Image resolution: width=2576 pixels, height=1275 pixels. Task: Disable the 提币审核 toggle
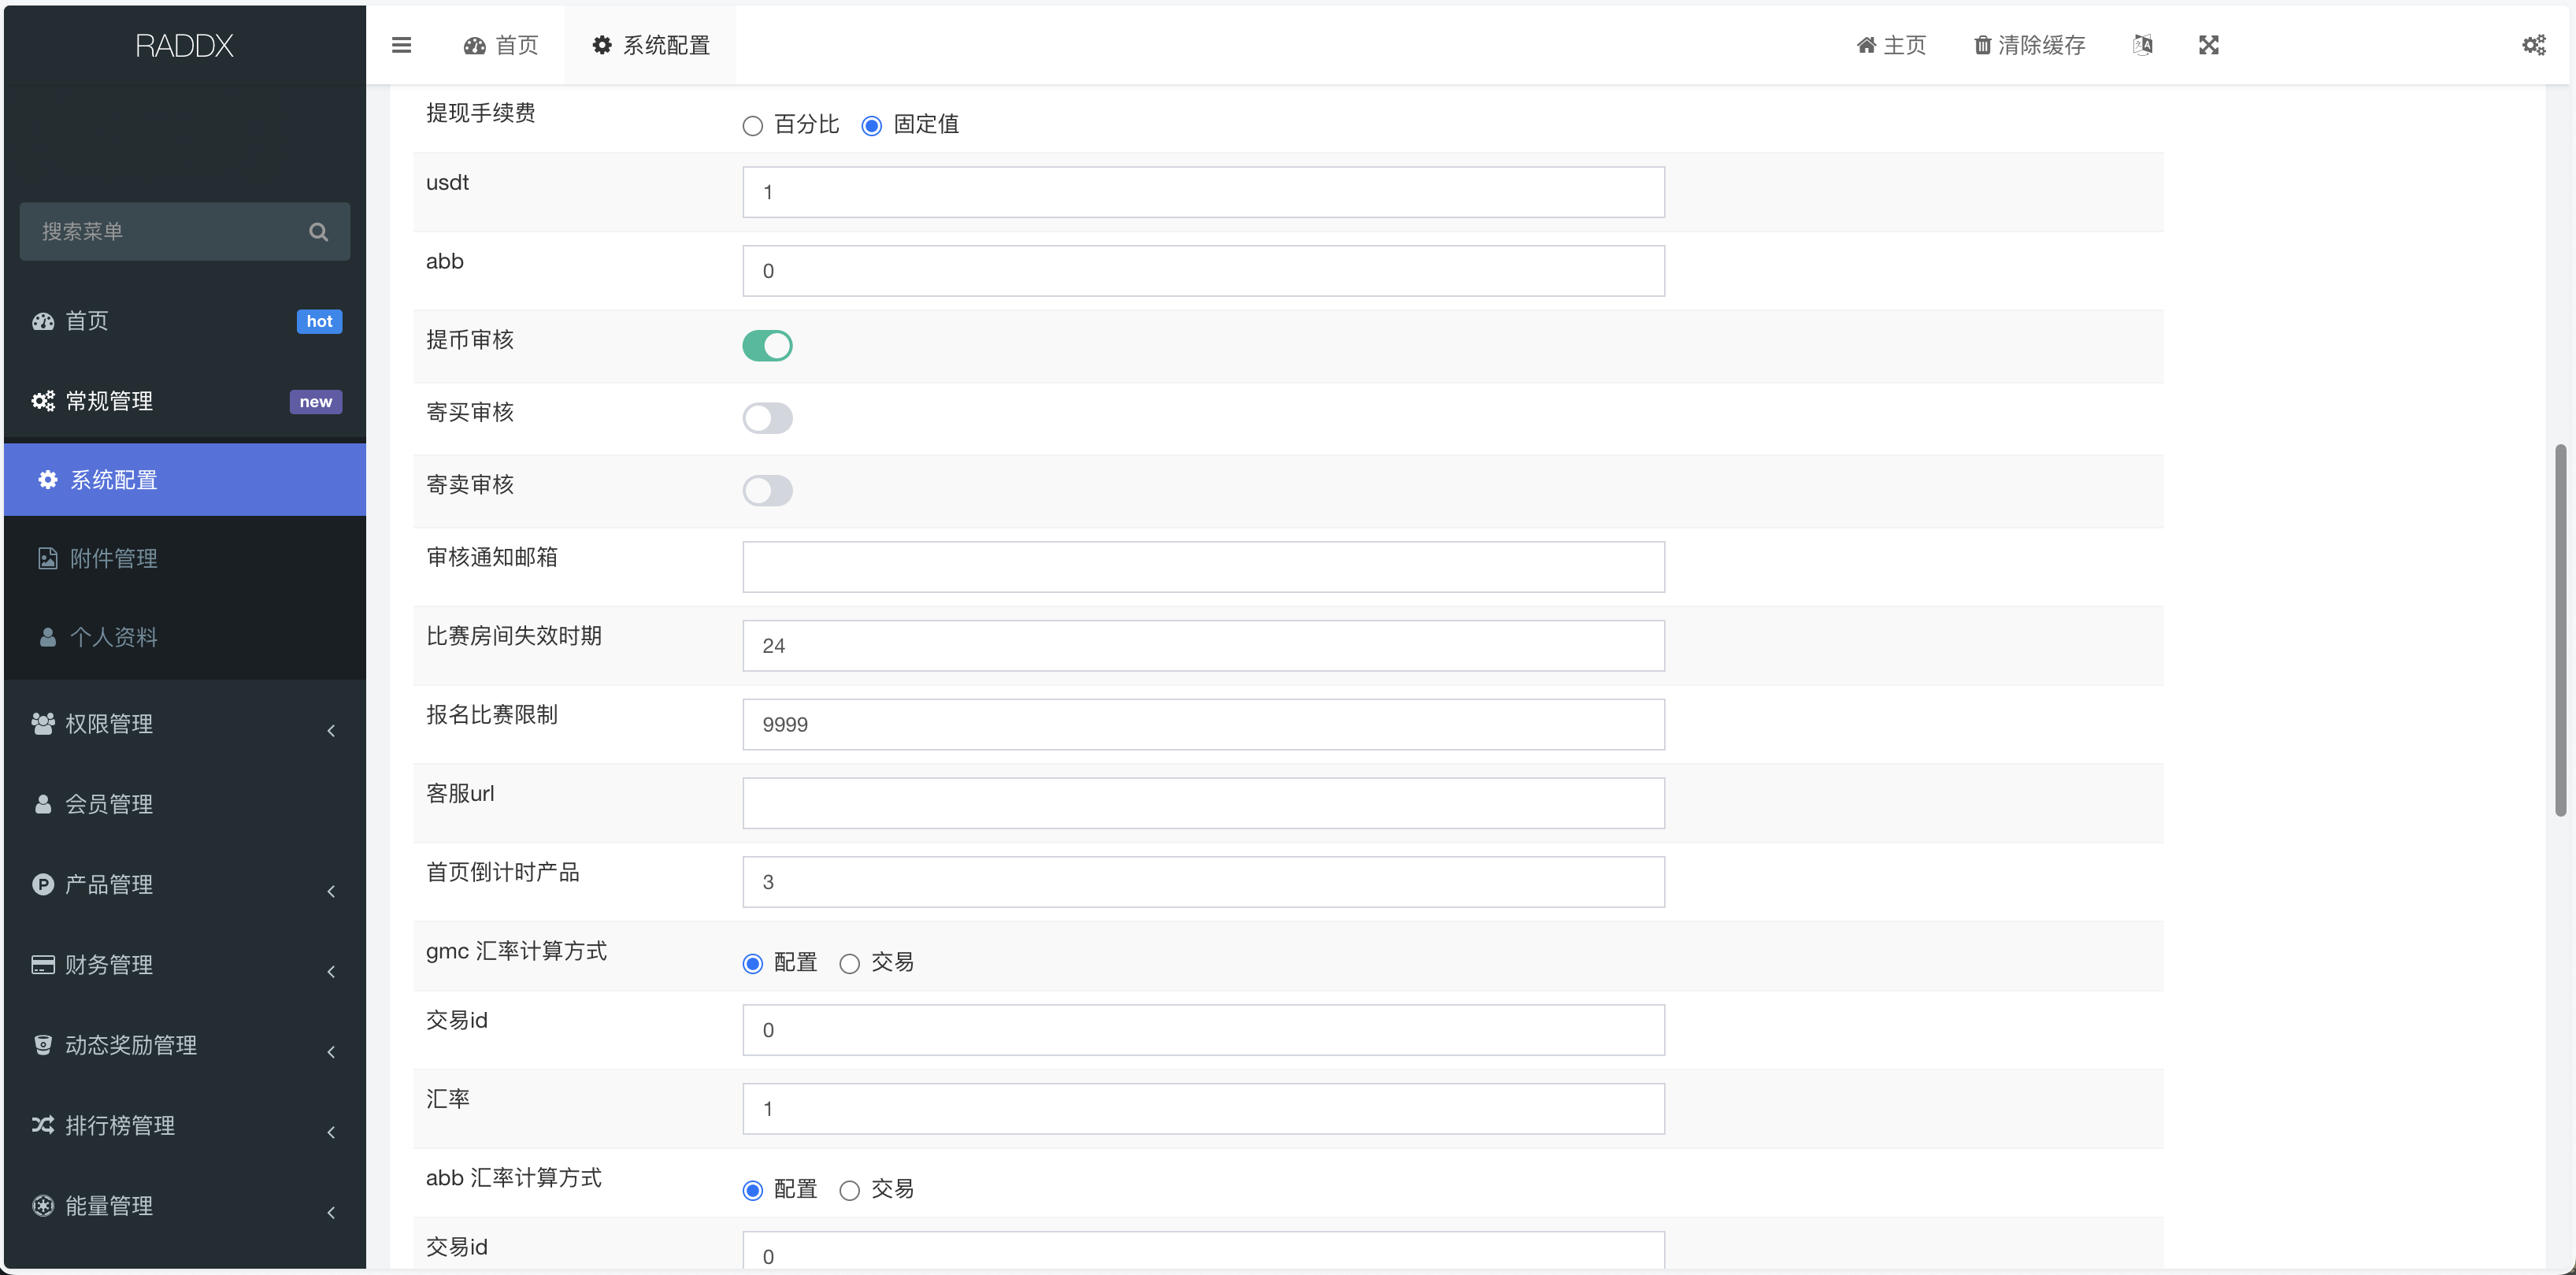tap(767, 345)
